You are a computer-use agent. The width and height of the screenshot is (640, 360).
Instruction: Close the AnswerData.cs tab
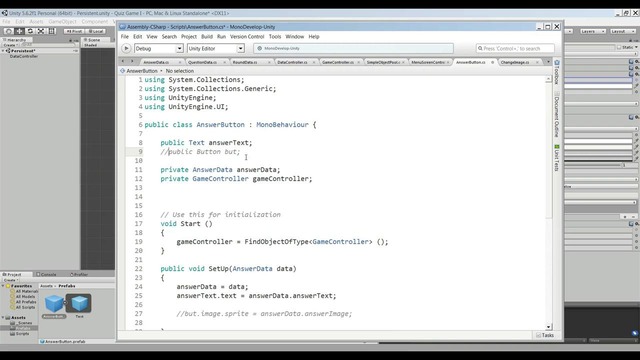(180, 62)
